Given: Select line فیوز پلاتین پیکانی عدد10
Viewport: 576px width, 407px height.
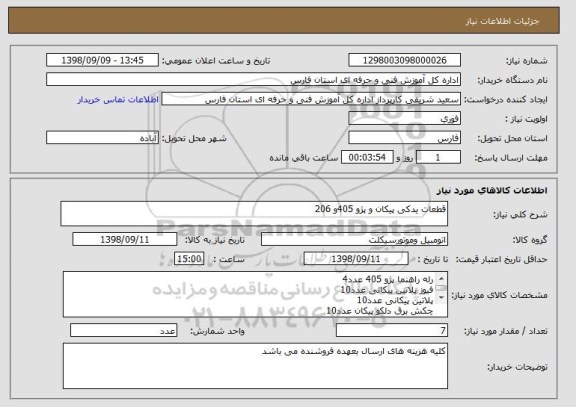Looking at the screenshot, I should point(387,290).
